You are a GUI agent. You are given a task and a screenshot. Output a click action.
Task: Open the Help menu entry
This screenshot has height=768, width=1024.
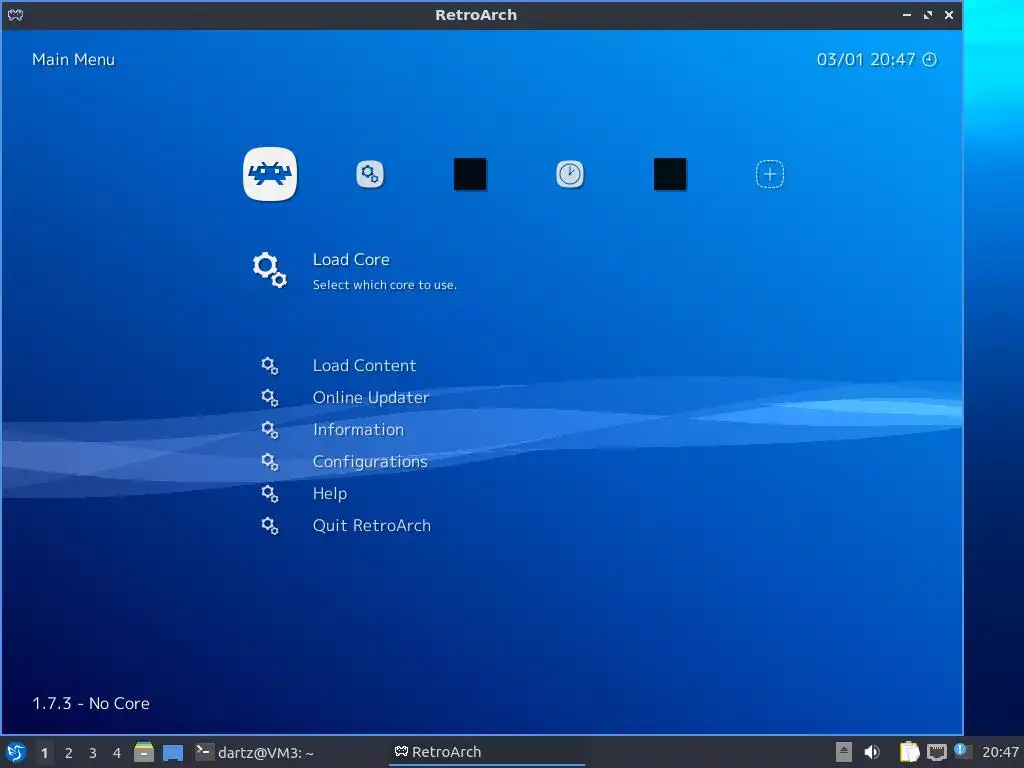coord(329,494)
